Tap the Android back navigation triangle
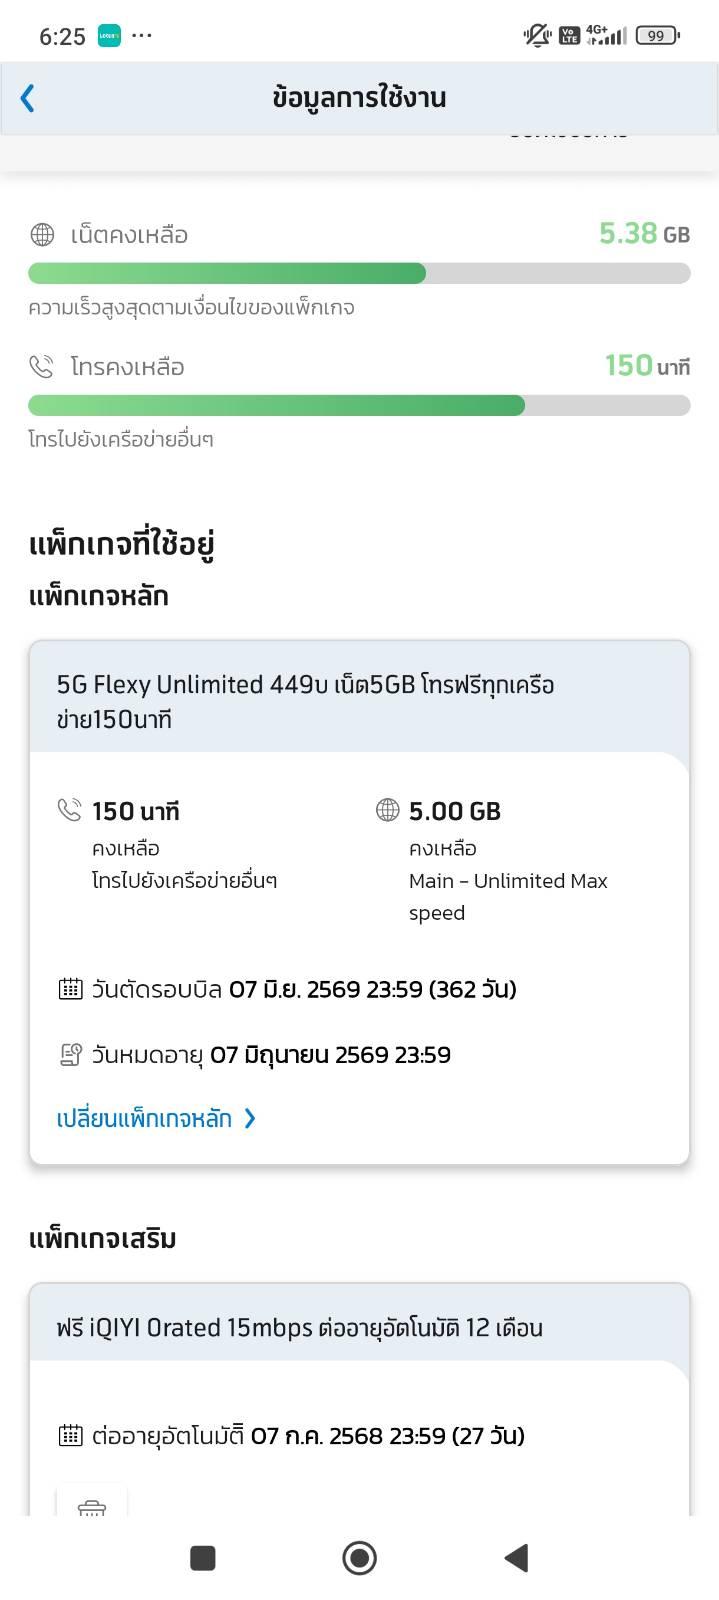The image size is (719, 1600). 516,1557
